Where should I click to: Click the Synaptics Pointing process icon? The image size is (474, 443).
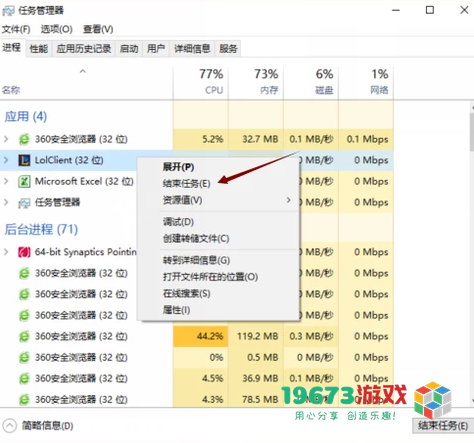coord(24,252)
